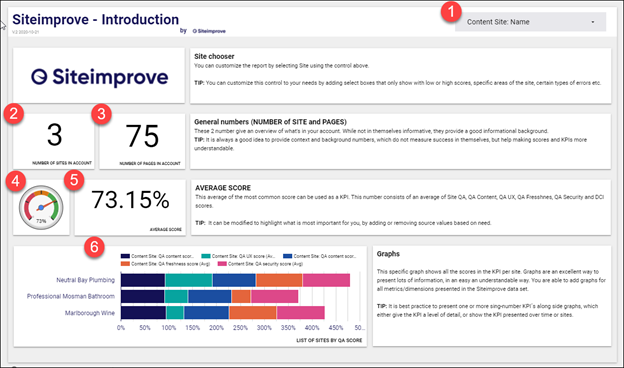Screen dimensions: 624x368
Task: Click the pink legend swatch for QA security score
Action: pyautogui.click(x=222, y=264)
